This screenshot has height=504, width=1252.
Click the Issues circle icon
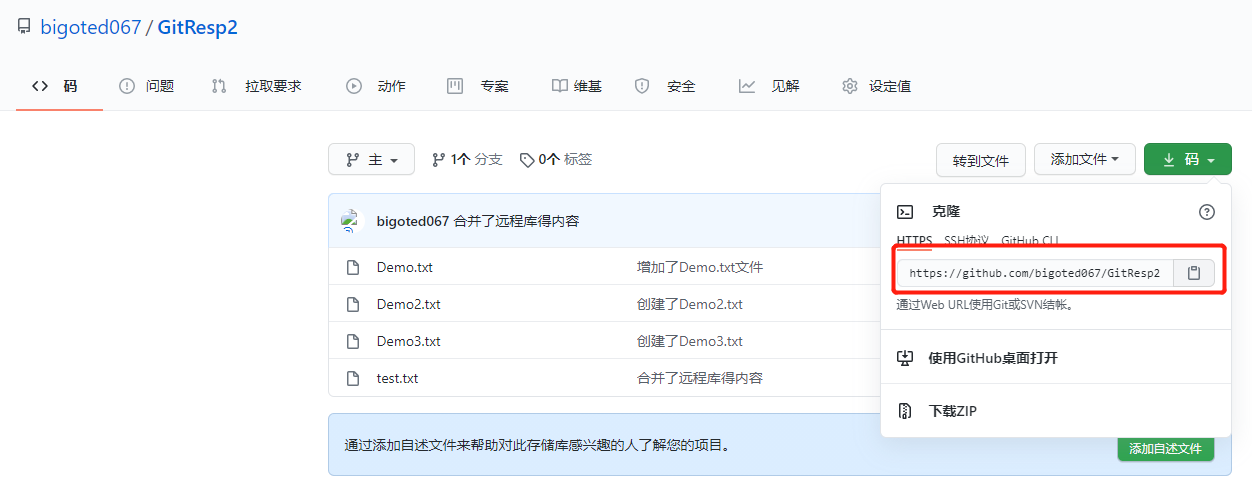[x=127, y=86]
